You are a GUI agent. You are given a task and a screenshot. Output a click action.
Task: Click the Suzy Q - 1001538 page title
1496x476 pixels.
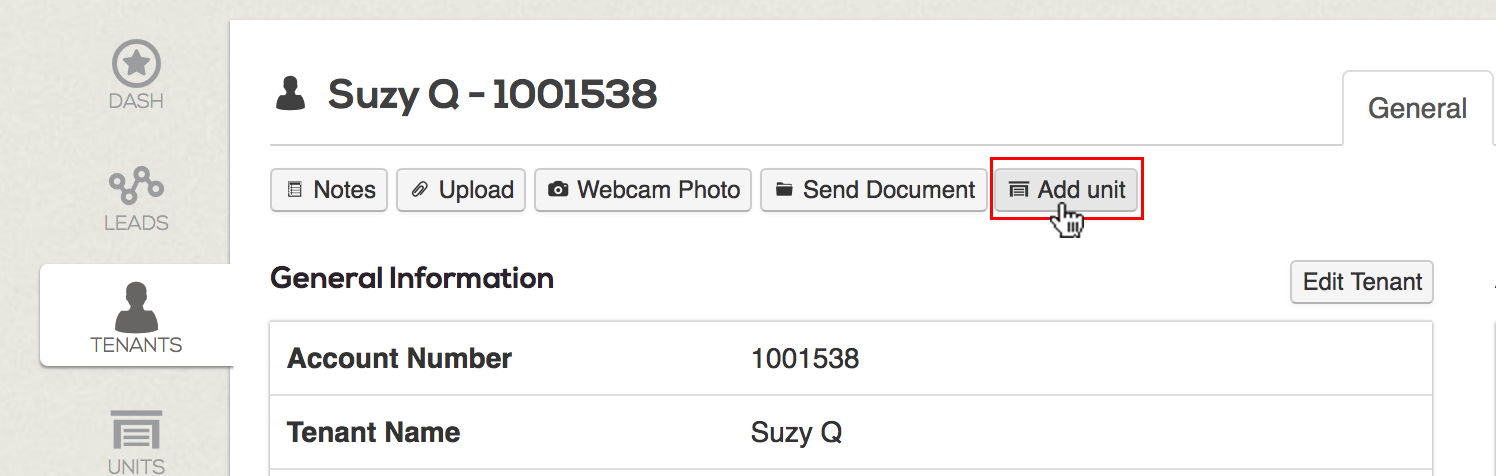click(492, 95)
